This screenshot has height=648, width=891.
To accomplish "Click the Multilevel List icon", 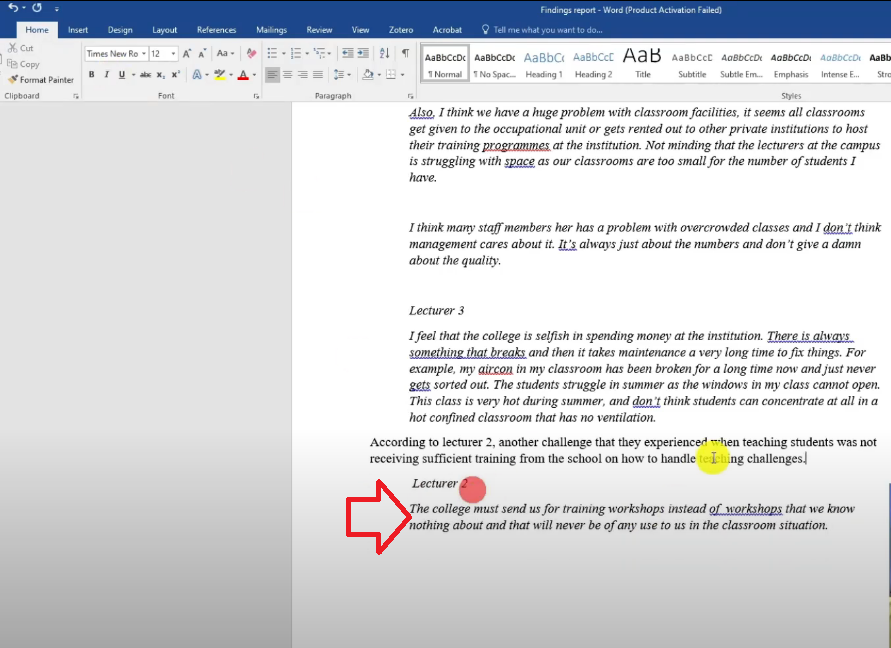I will [319, 53].
